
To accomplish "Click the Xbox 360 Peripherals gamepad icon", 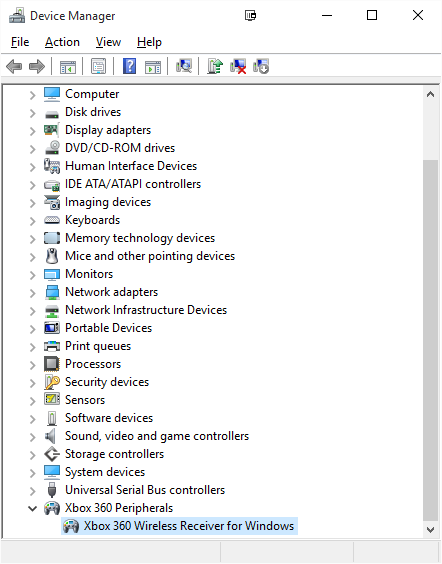I will pyautogui.click(x=52, y=508).
